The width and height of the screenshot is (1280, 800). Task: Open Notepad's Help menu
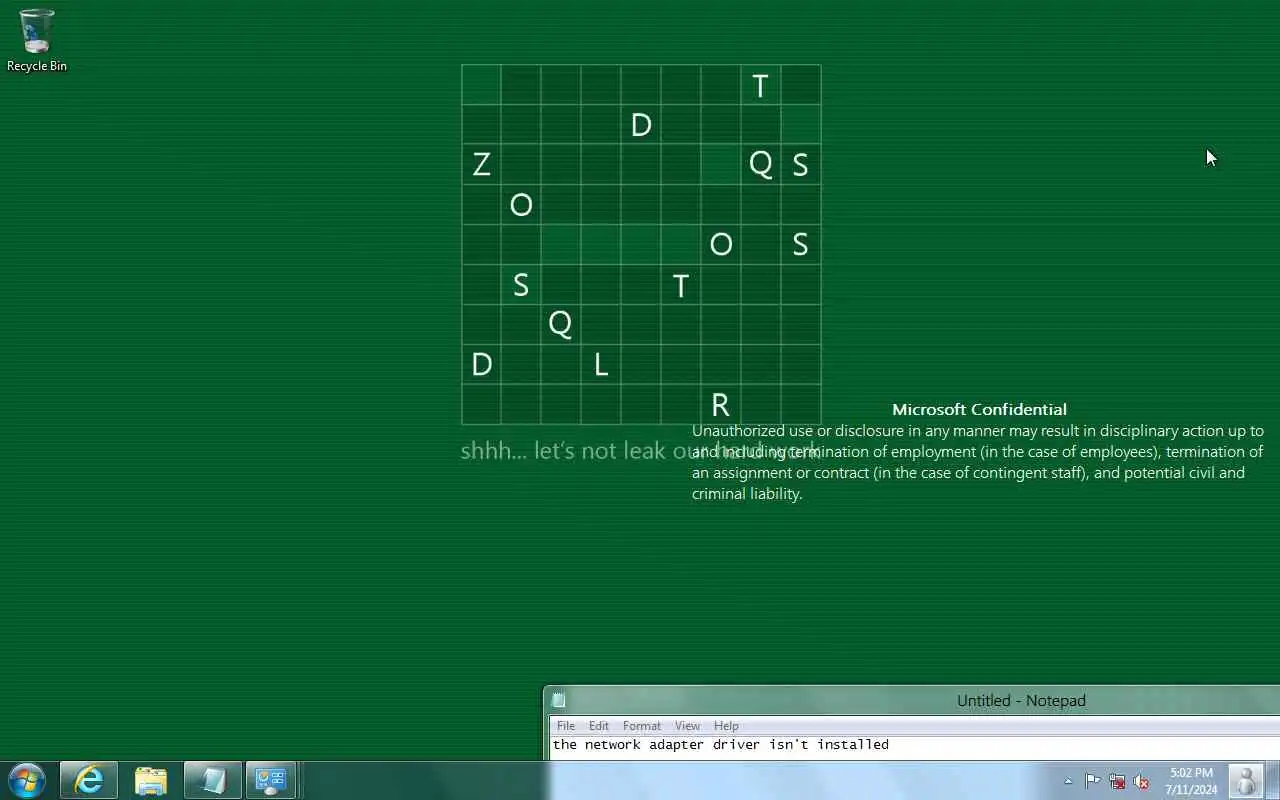click(x=726, y=726)
